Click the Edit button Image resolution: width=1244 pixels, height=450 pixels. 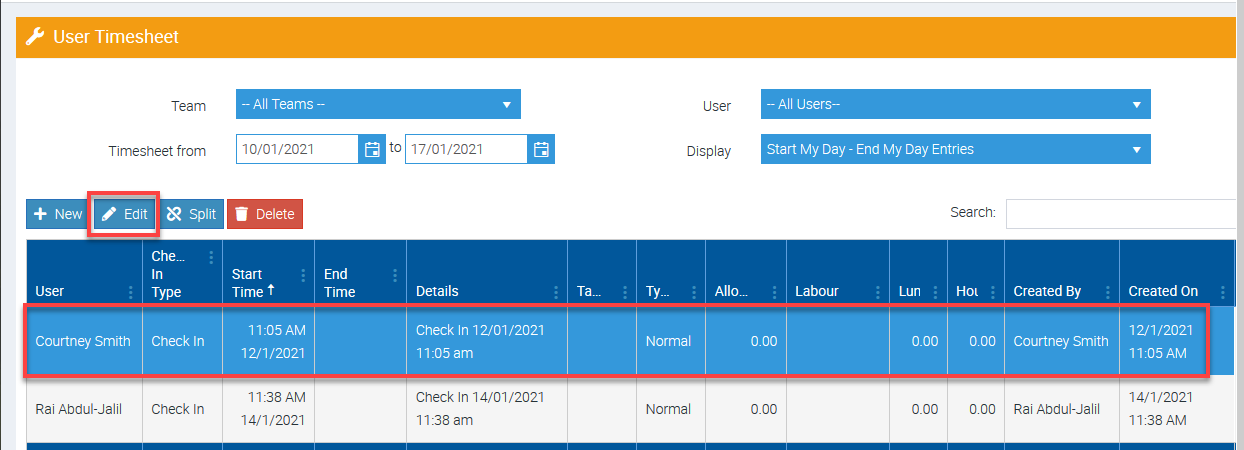point(125,214)
